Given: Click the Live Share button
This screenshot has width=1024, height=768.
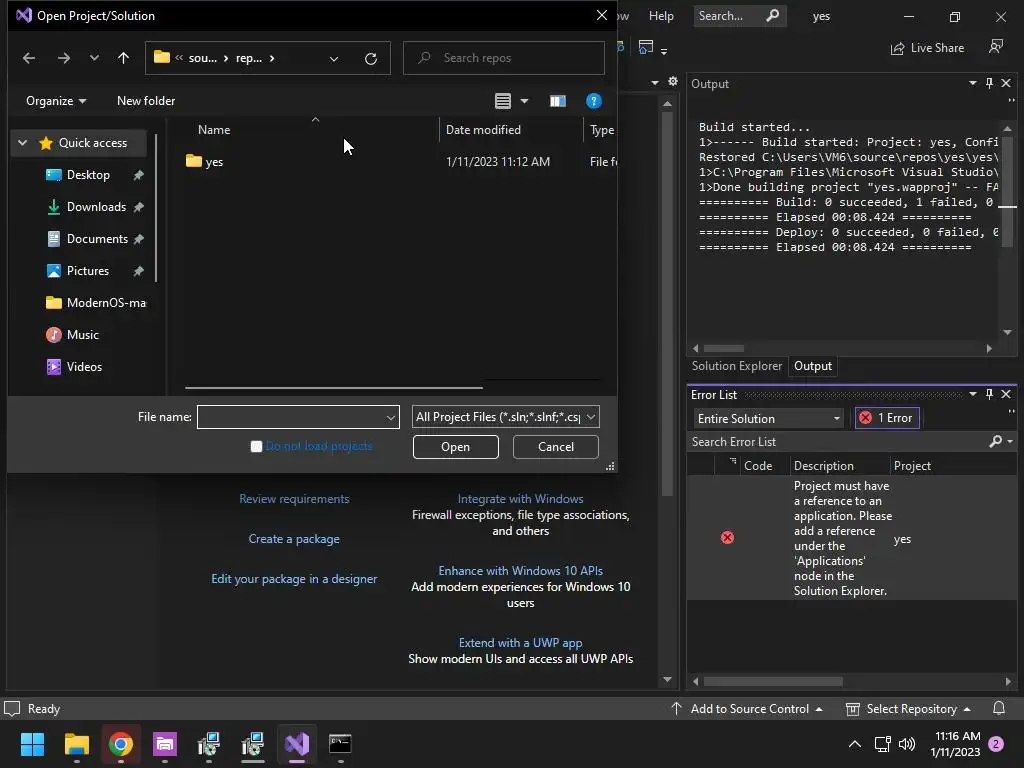Looking at the screenshot, I should coord(927,48).
